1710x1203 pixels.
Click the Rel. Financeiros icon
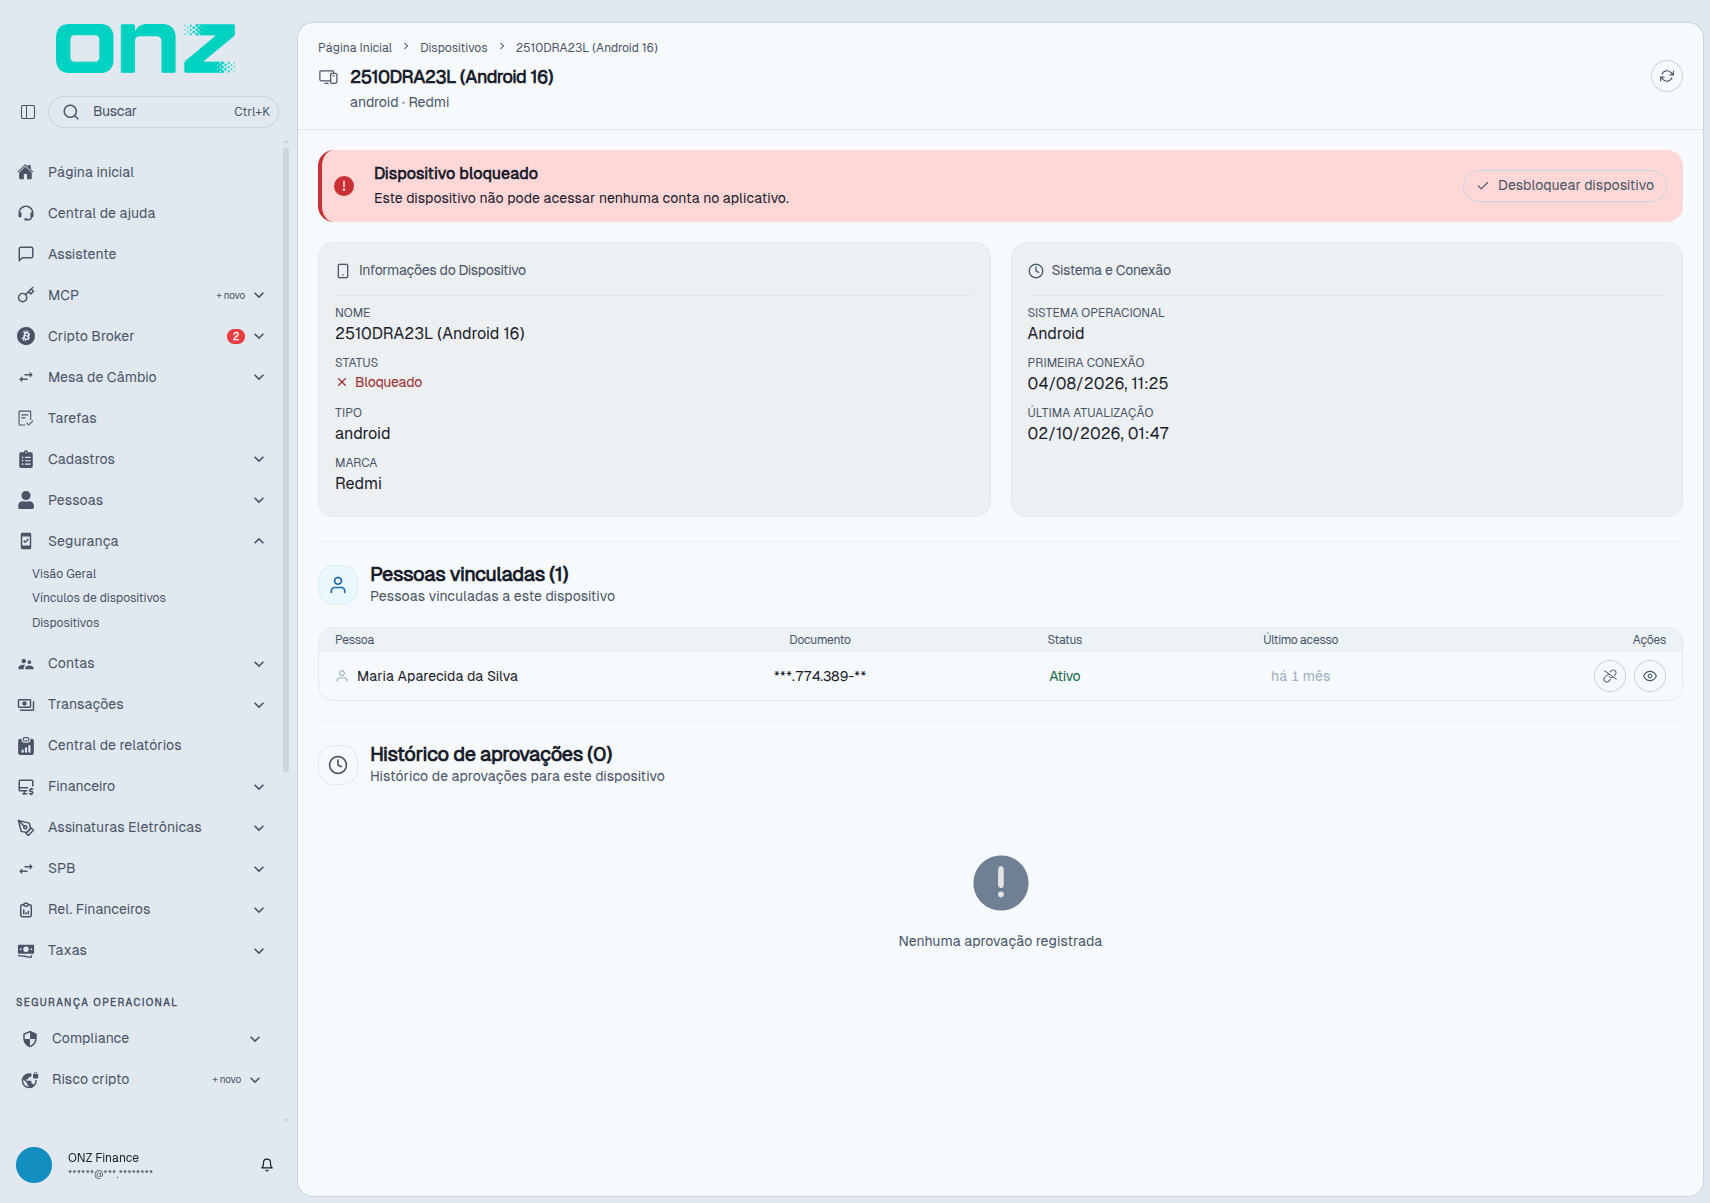coord(26,910)
